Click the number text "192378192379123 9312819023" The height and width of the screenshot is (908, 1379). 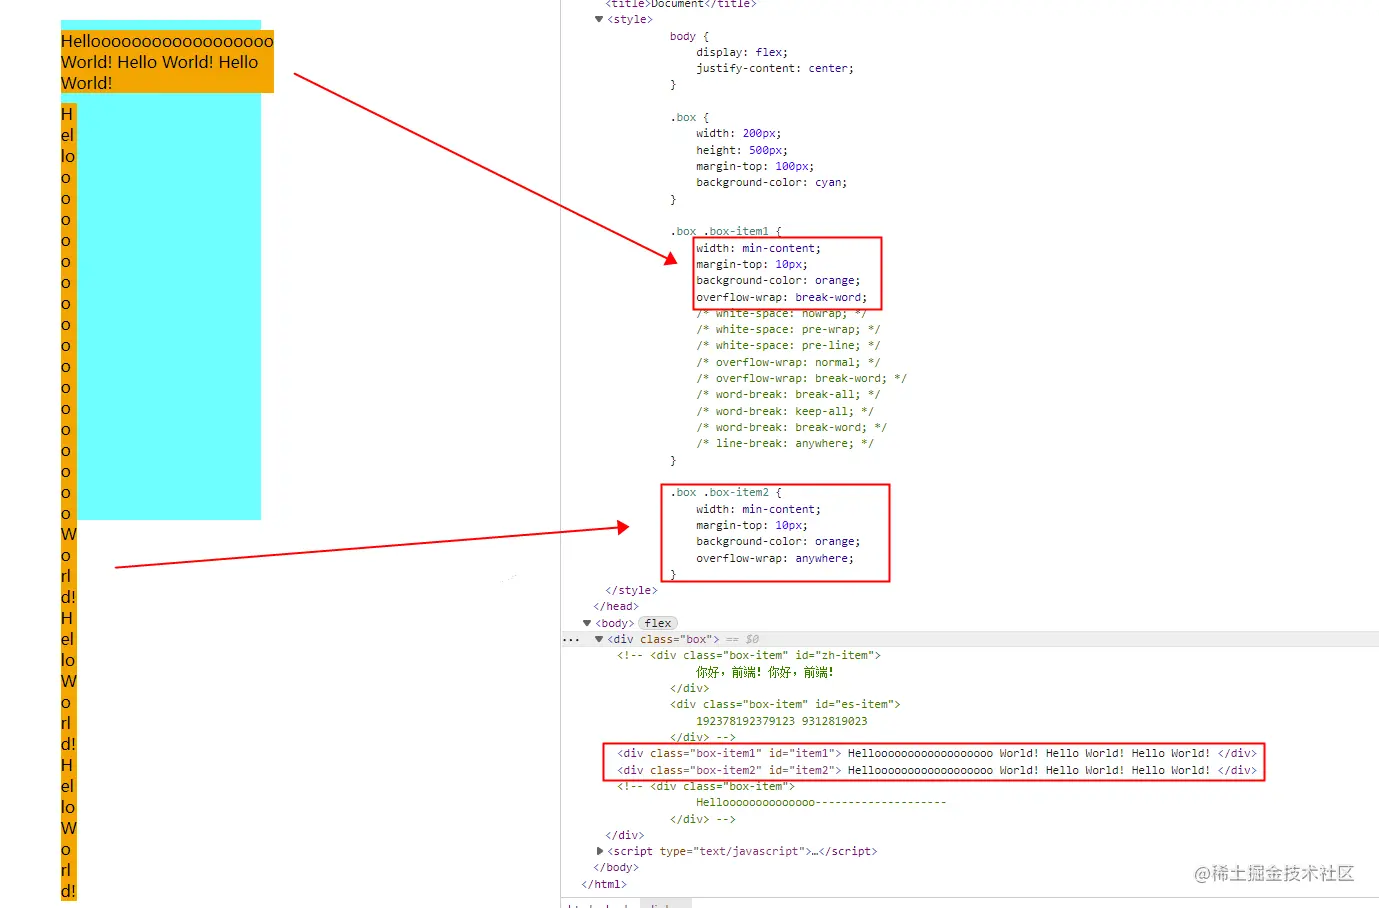coord(782,721)
